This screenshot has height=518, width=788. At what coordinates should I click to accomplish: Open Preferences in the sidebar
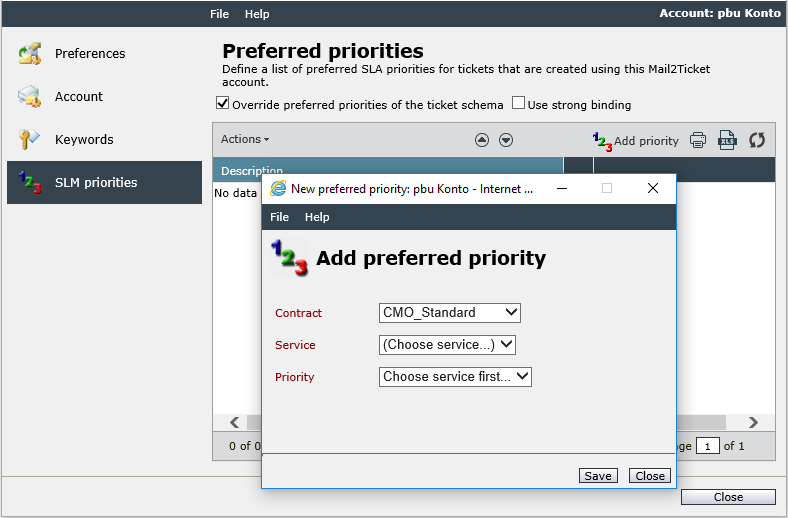click(90, 54)
